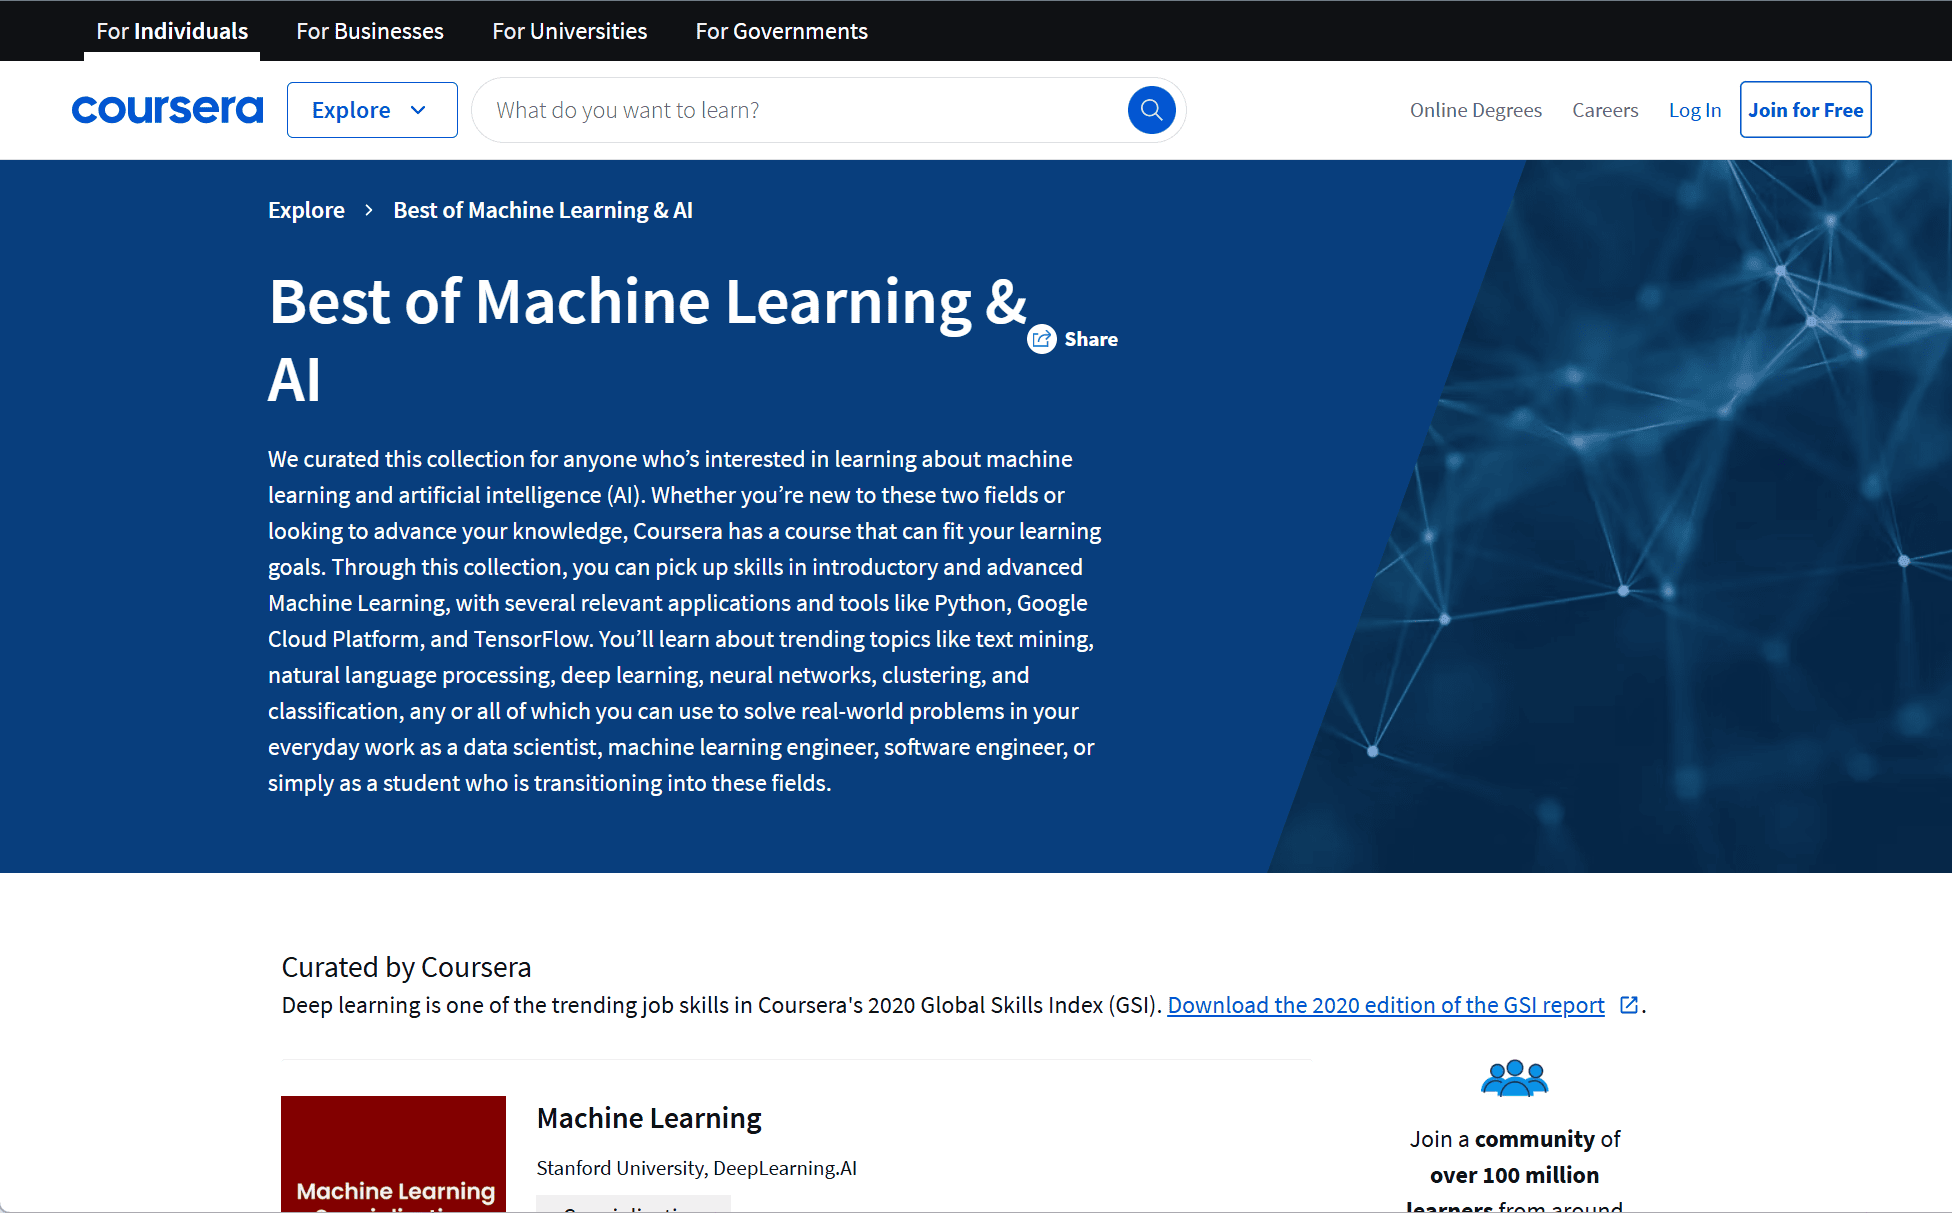Open the For Governments section

click(x=781, y=31)
